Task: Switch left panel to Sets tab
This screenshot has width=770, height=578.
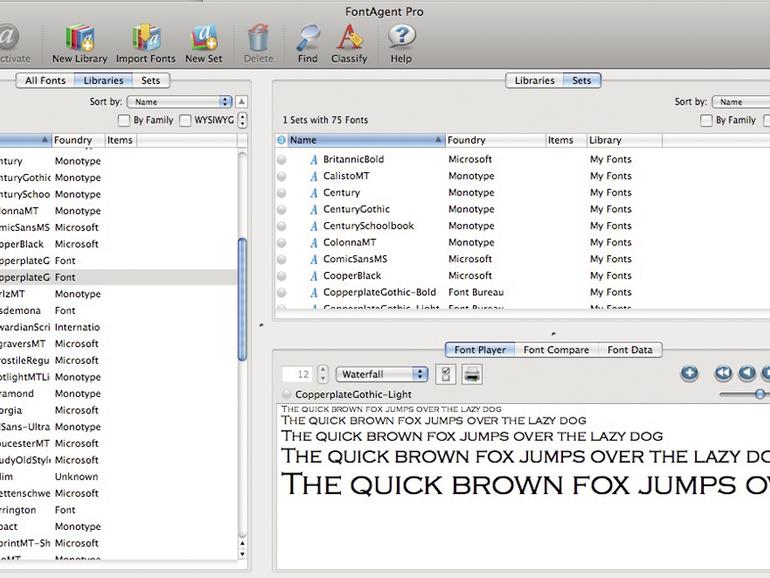Action: tap(151, 81)
